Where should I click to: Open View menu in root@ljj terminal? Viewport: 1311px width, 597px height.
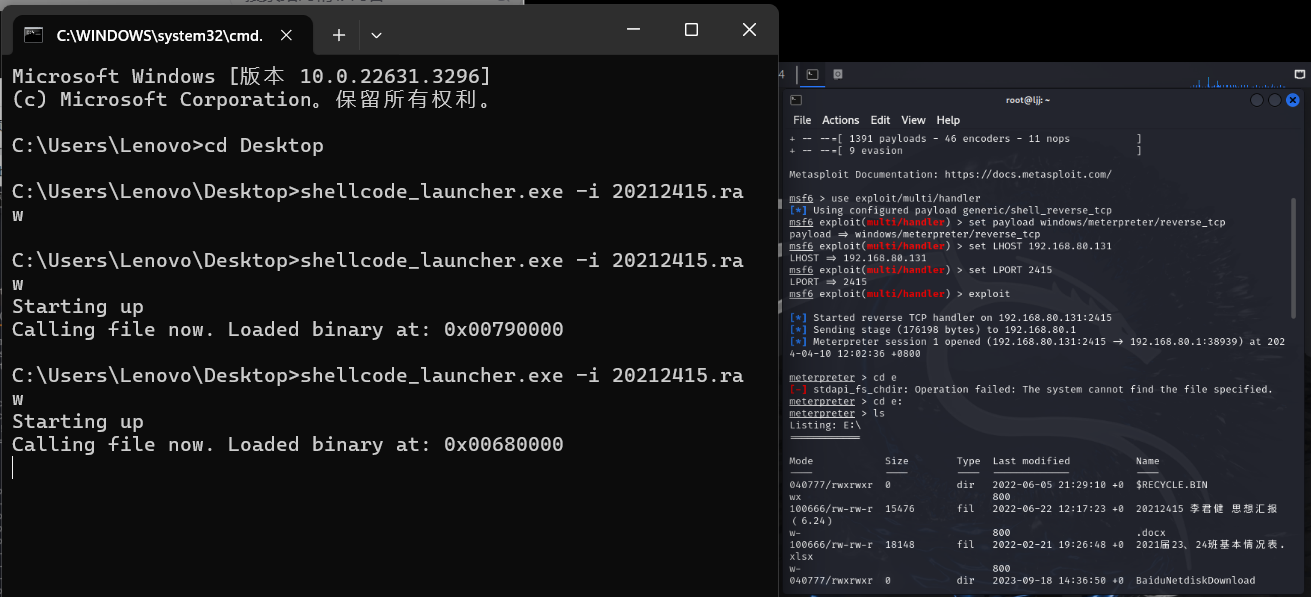913,120
